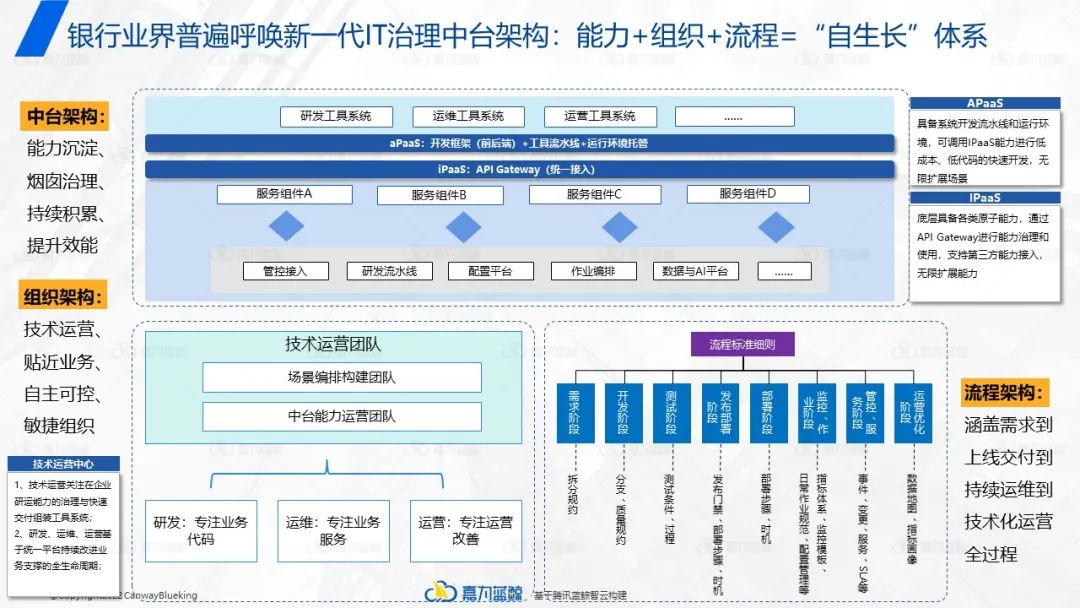Expand the 流程标准细则 purple node
The width and height of the screenshot is (1080, 608).
744,344
